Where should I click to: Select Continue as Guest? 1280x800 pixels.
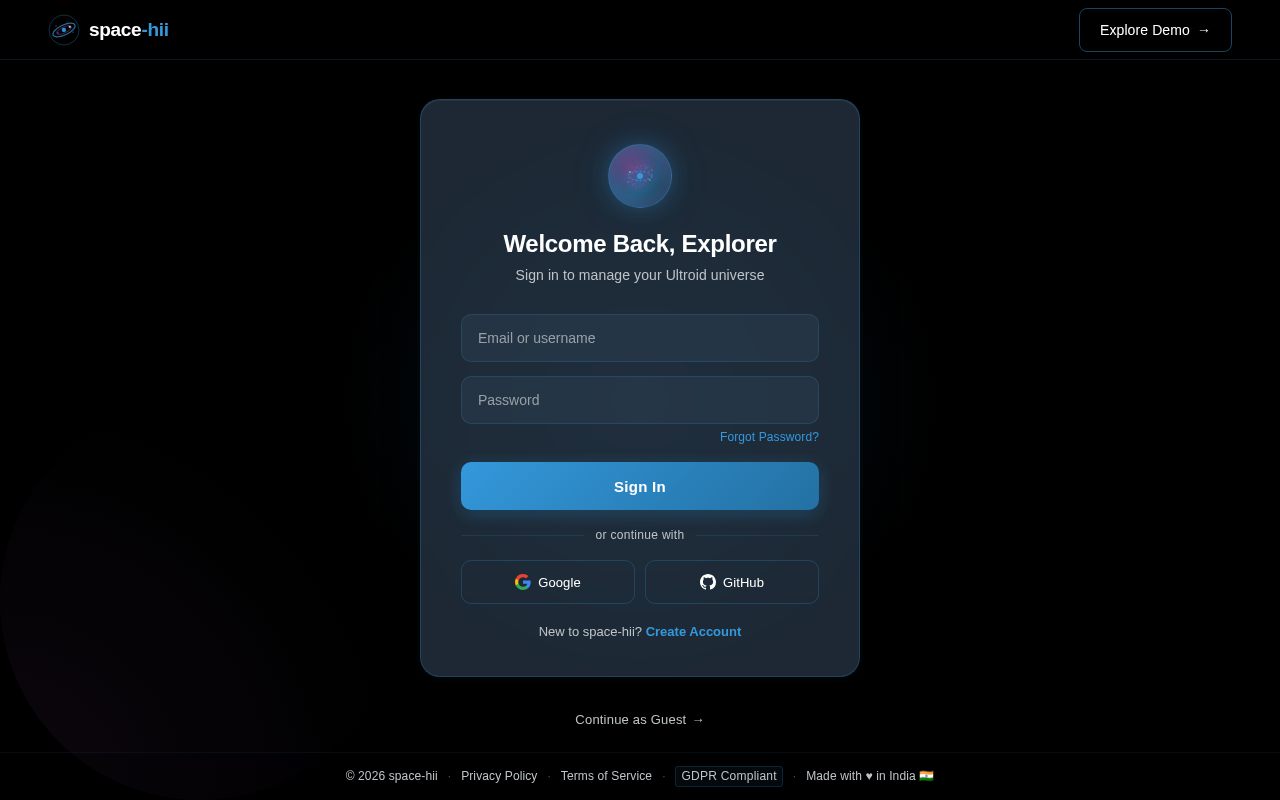click(x=640, y=720)
